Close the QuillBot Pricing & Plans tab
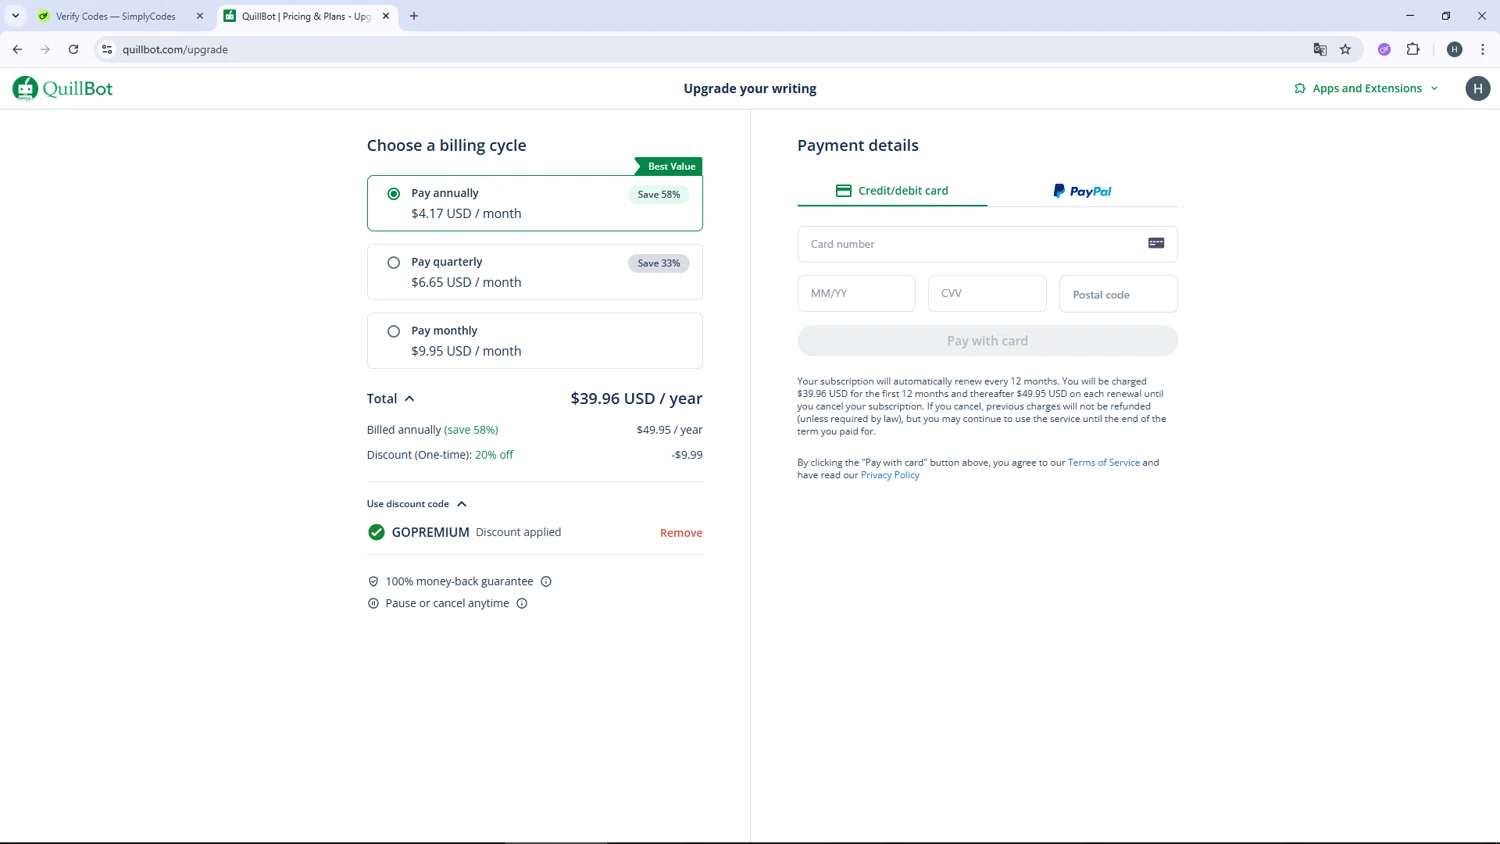The width and height of the screenshot is (1500, 844). click(386, 16)
